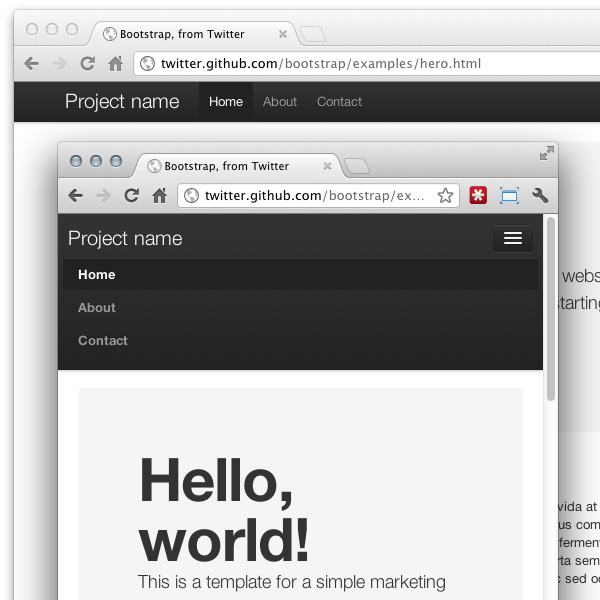Click the Project name brand link in background window

122,101
